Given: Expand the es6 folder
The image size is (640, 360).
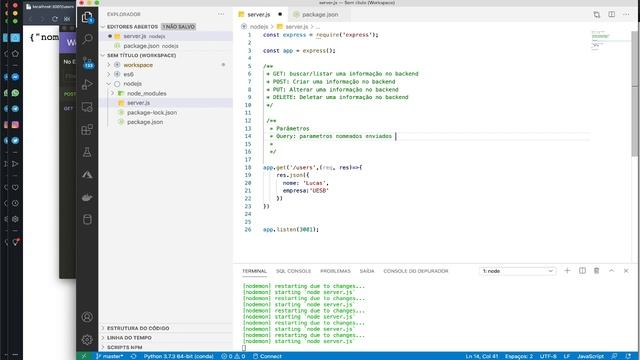Looking at the screenshot, I should (x=109, y=74).
